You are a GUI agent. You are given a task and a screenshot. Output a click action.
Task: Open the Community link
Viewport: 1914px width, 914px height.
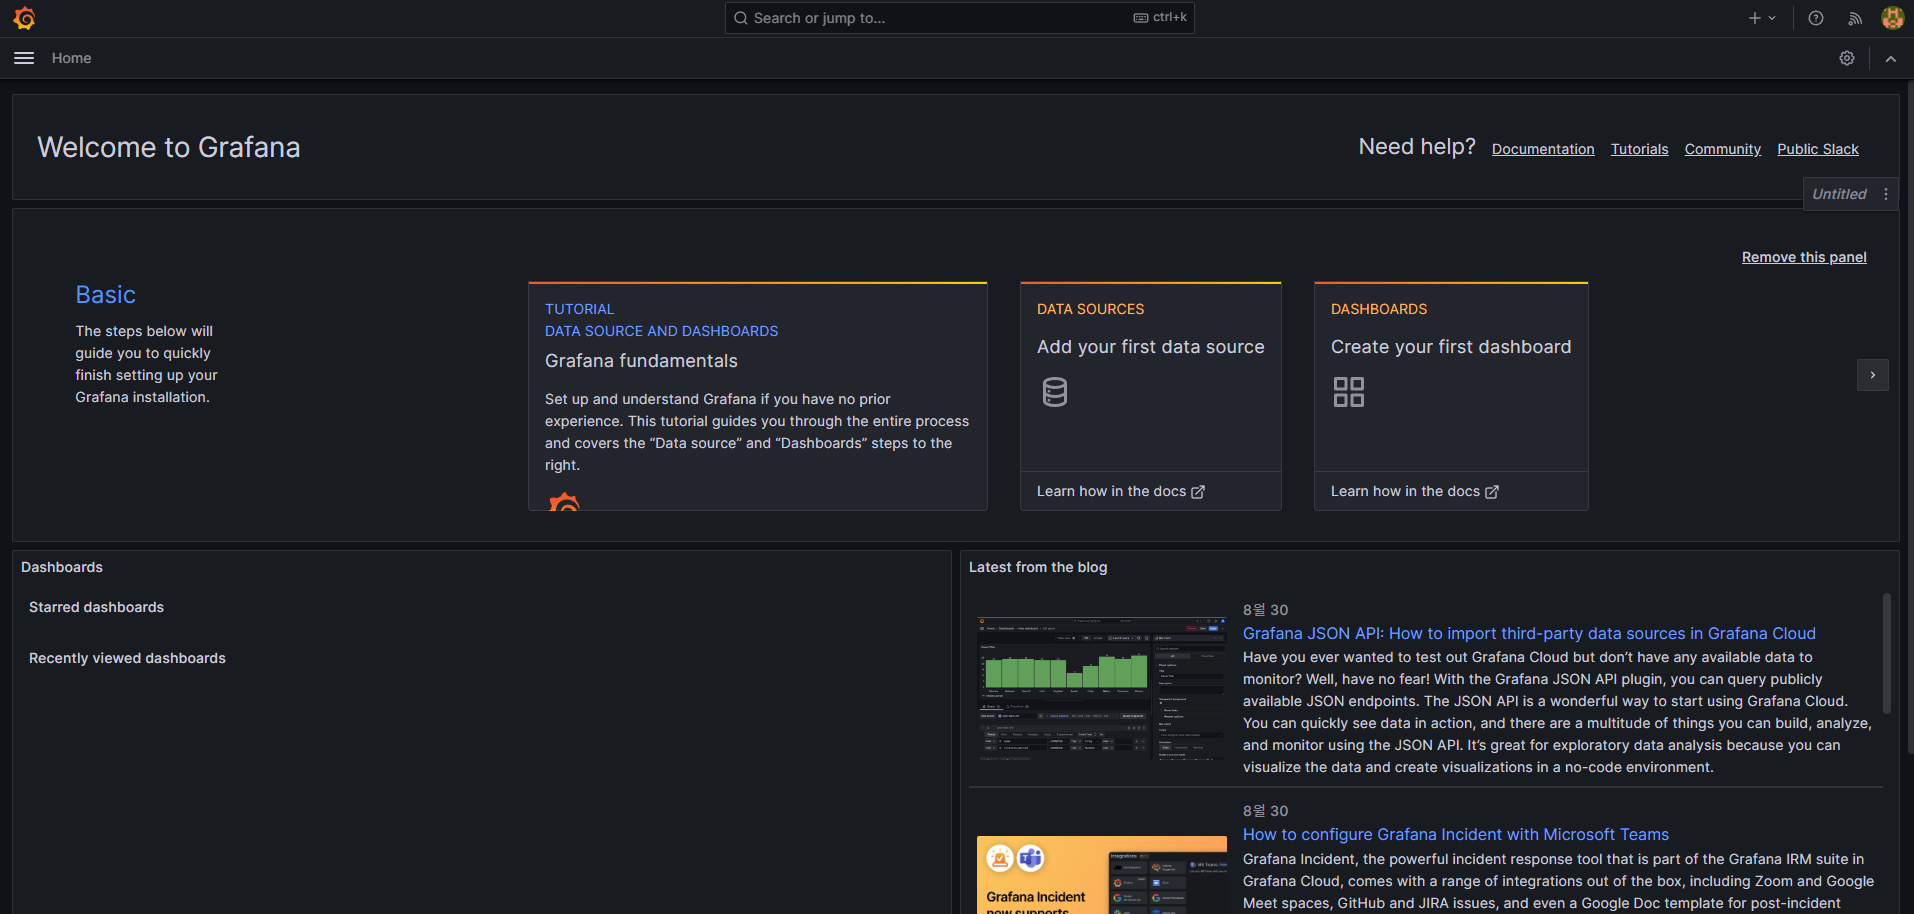(x=1722, y=149)
